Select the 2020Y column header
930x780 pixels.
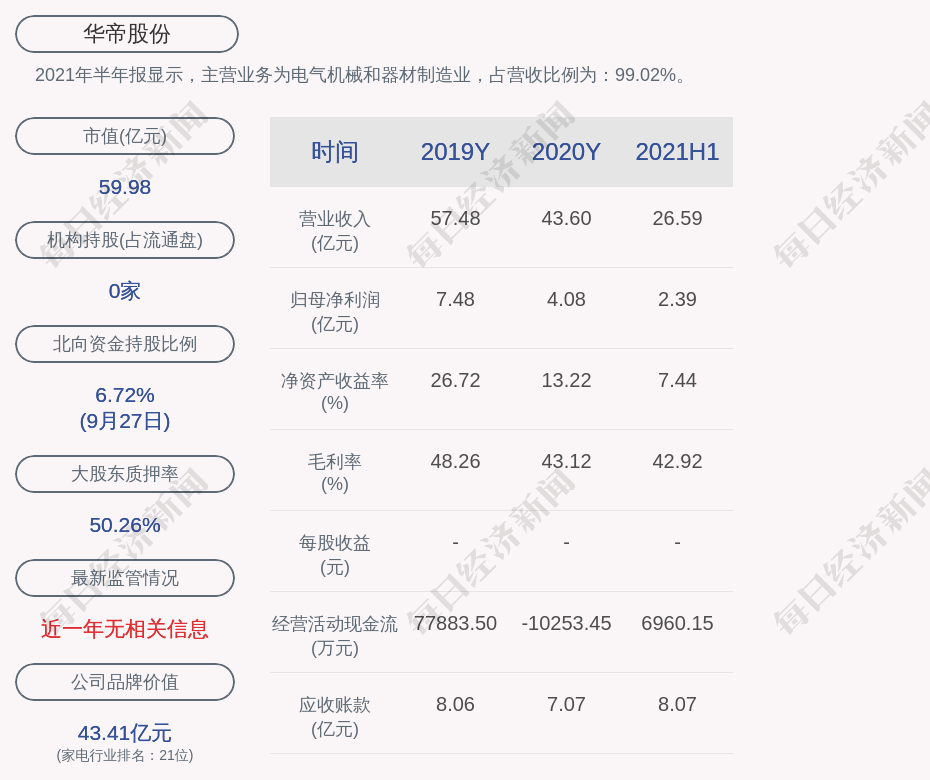(x=566, y=152)
